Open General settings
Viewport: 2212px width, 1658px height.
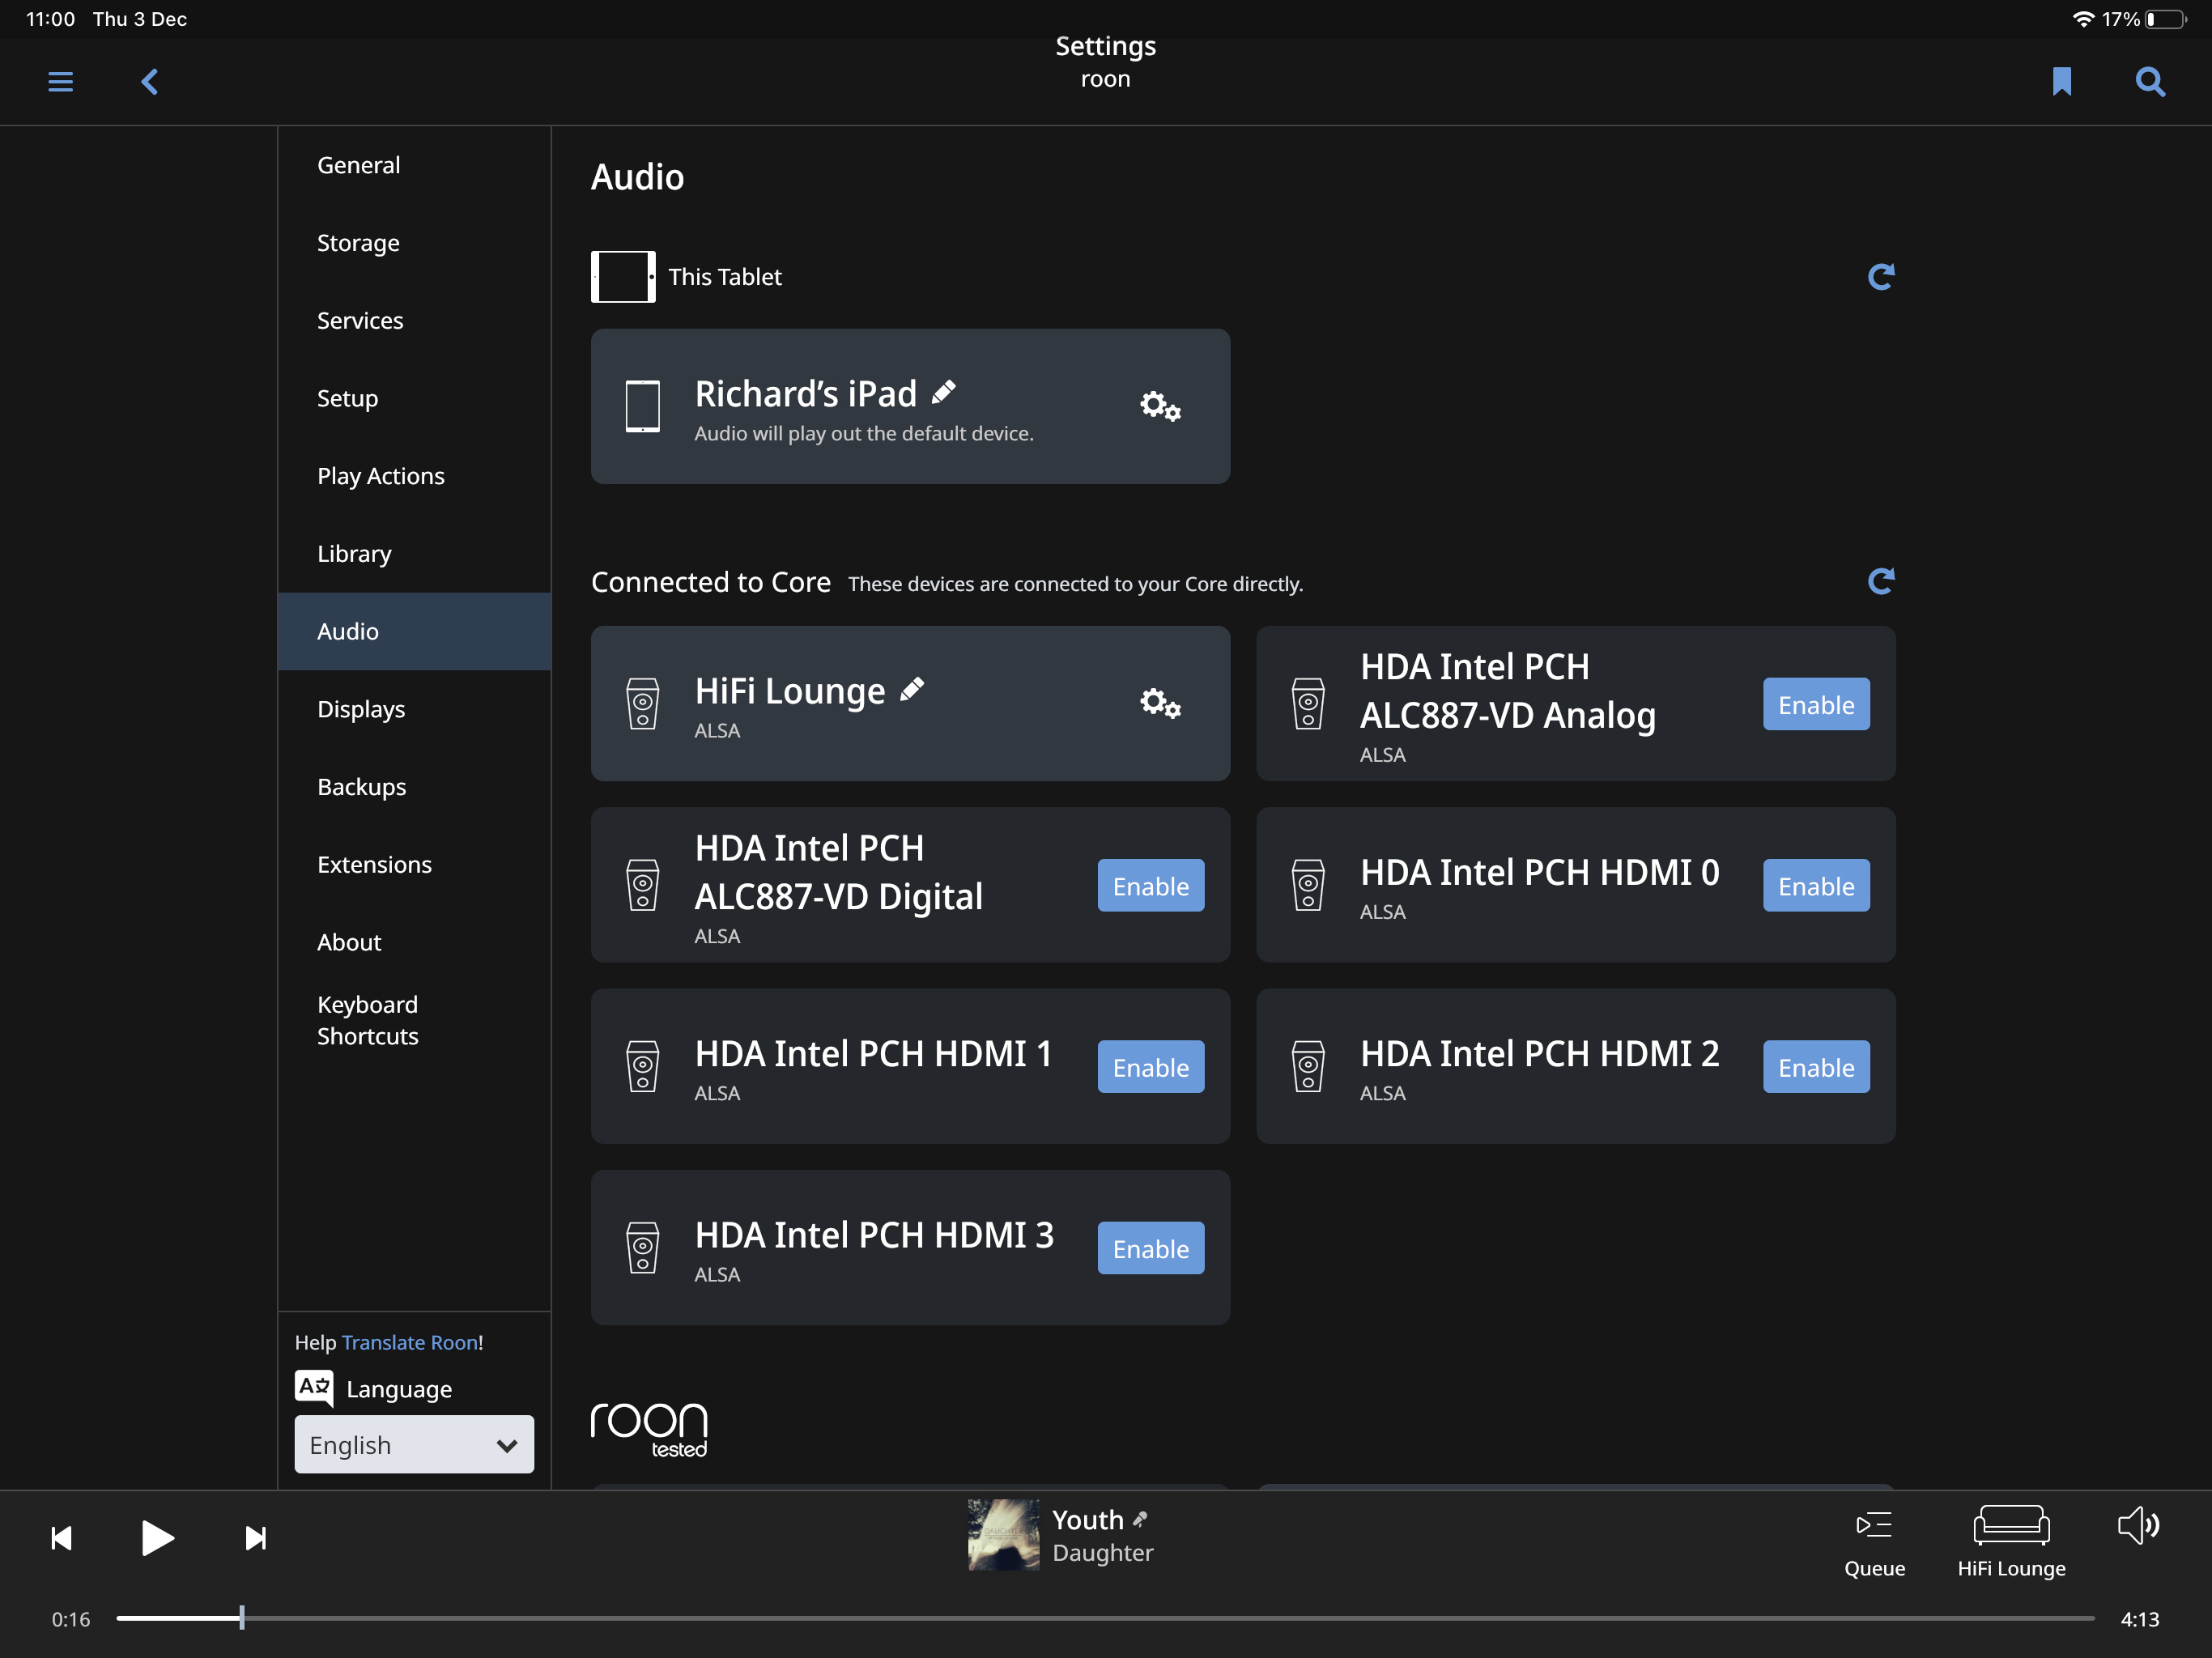coord(414,165)
